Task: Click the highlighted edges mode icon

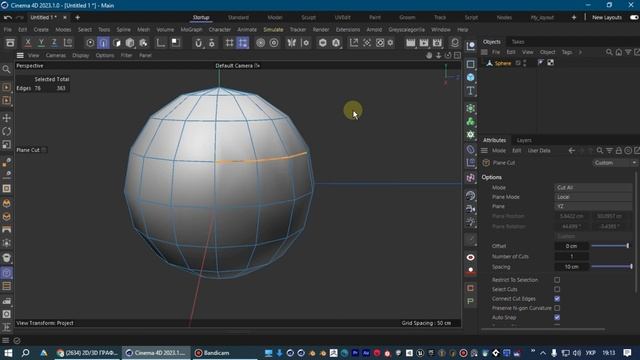Action: click(103, 43)
